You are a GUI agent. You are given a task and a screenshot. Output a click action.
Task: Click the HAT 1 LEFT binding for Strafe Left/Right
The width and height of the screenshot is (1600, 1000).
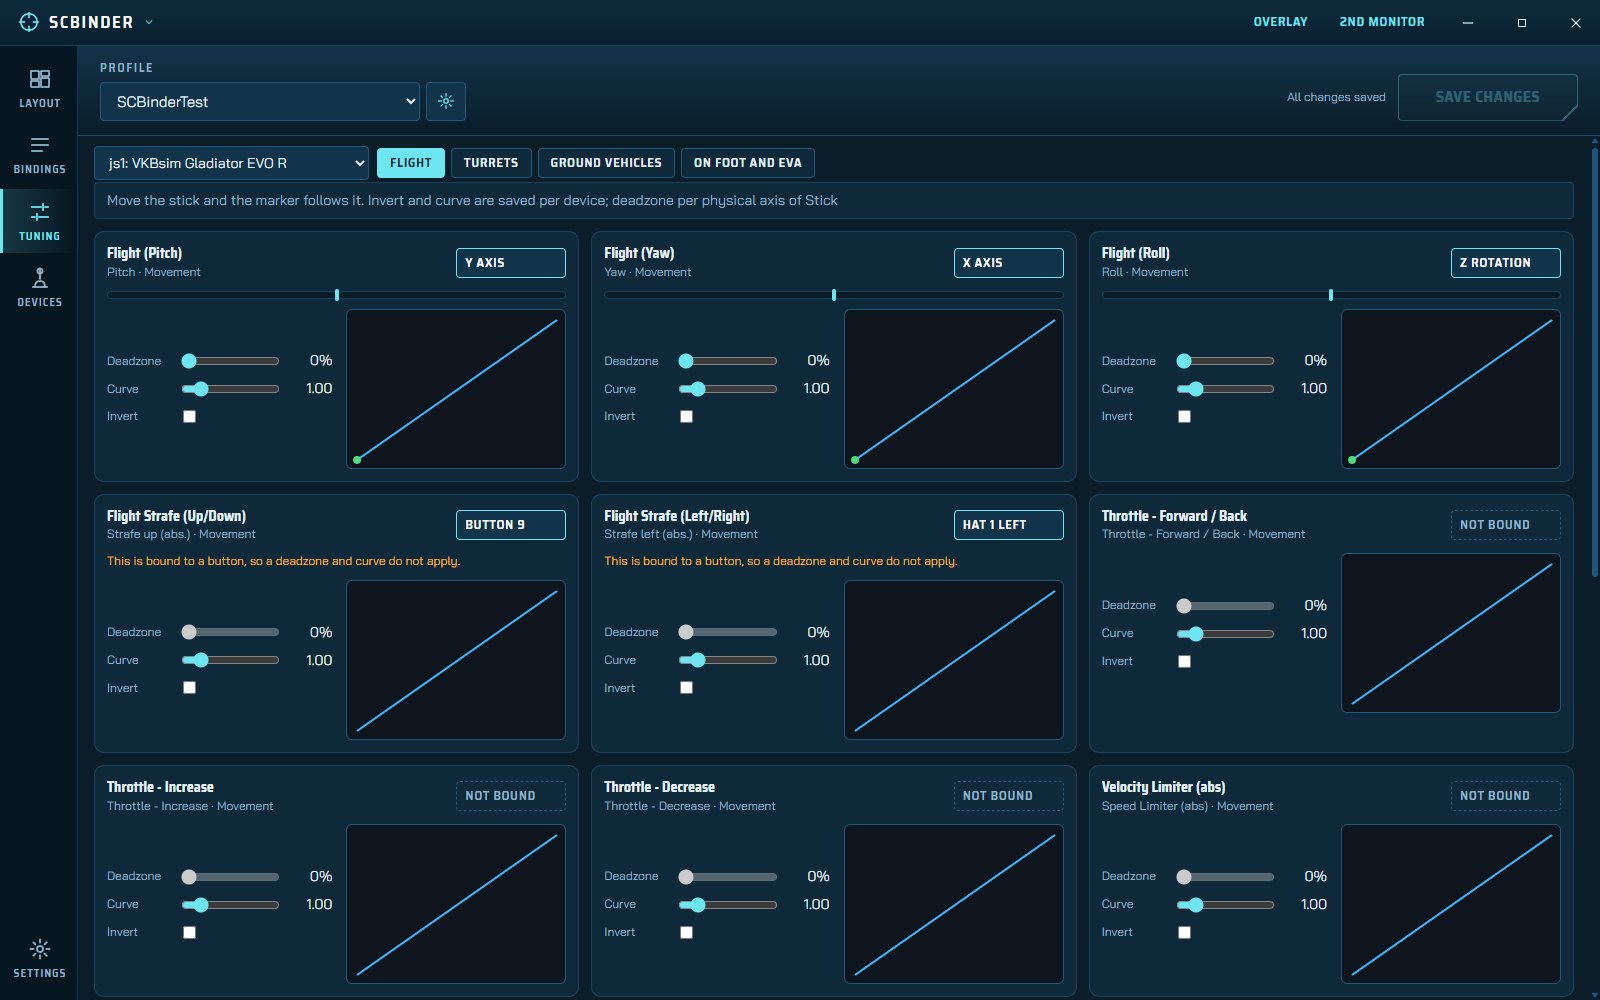click(1008, 525)
